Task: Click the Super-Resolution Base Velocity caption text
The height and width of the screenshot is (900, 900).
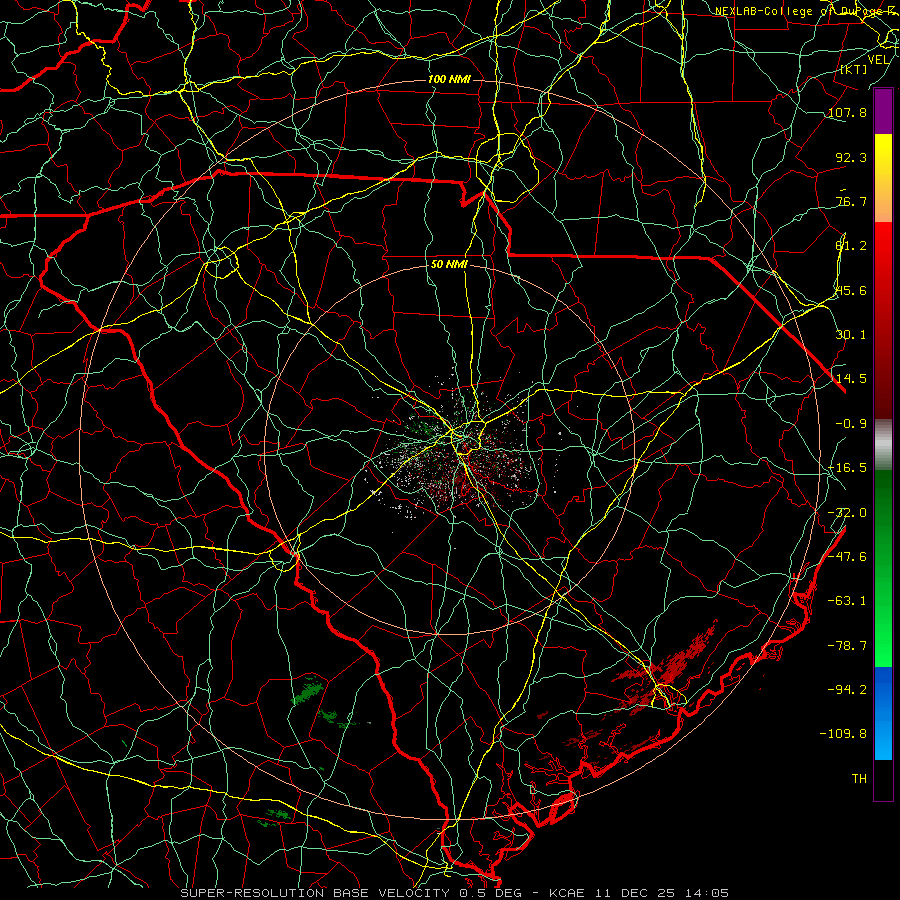Action: pos(455,893)
